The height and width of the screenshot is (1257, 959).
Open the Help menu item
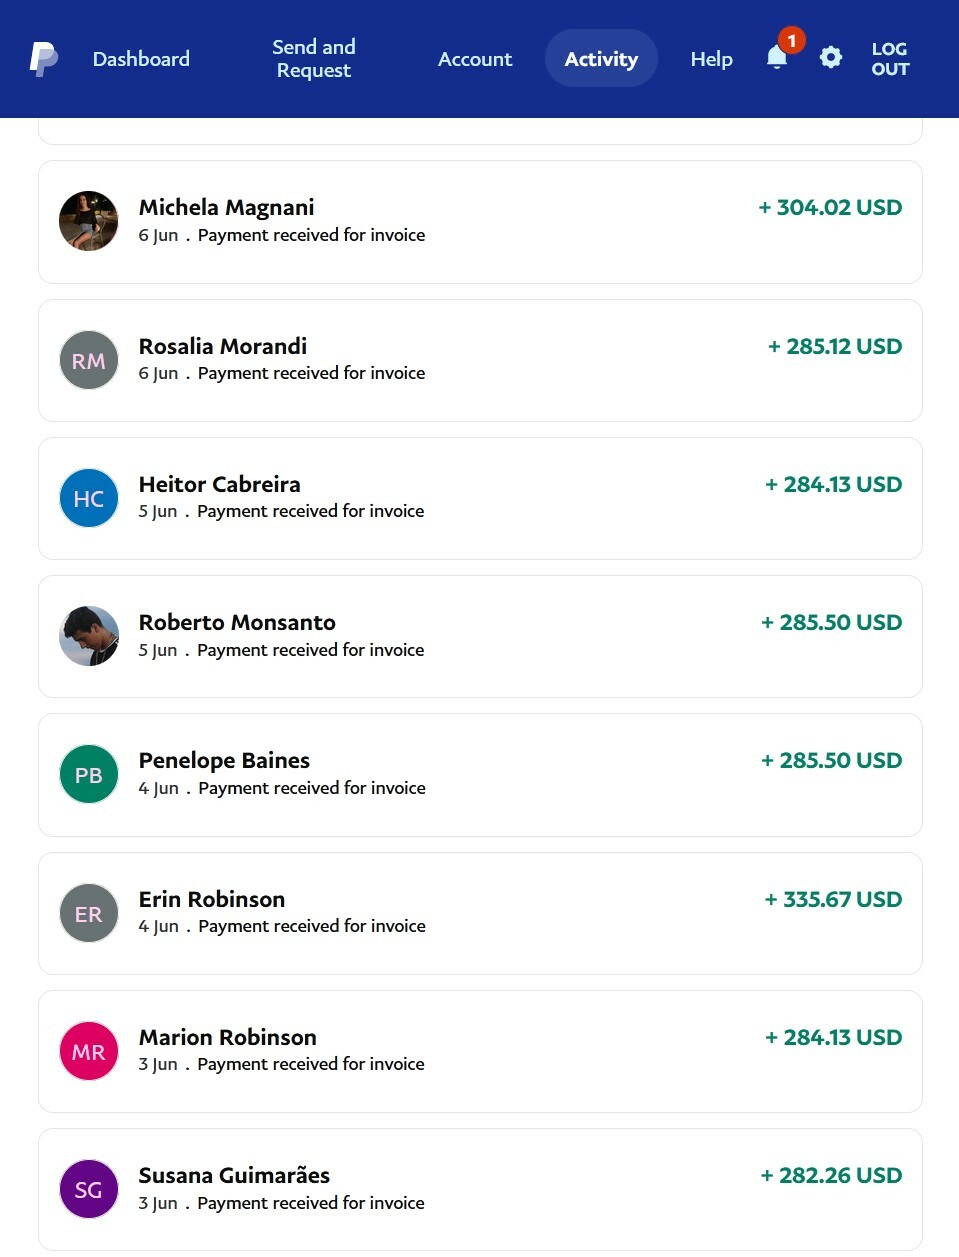(711, 59)
